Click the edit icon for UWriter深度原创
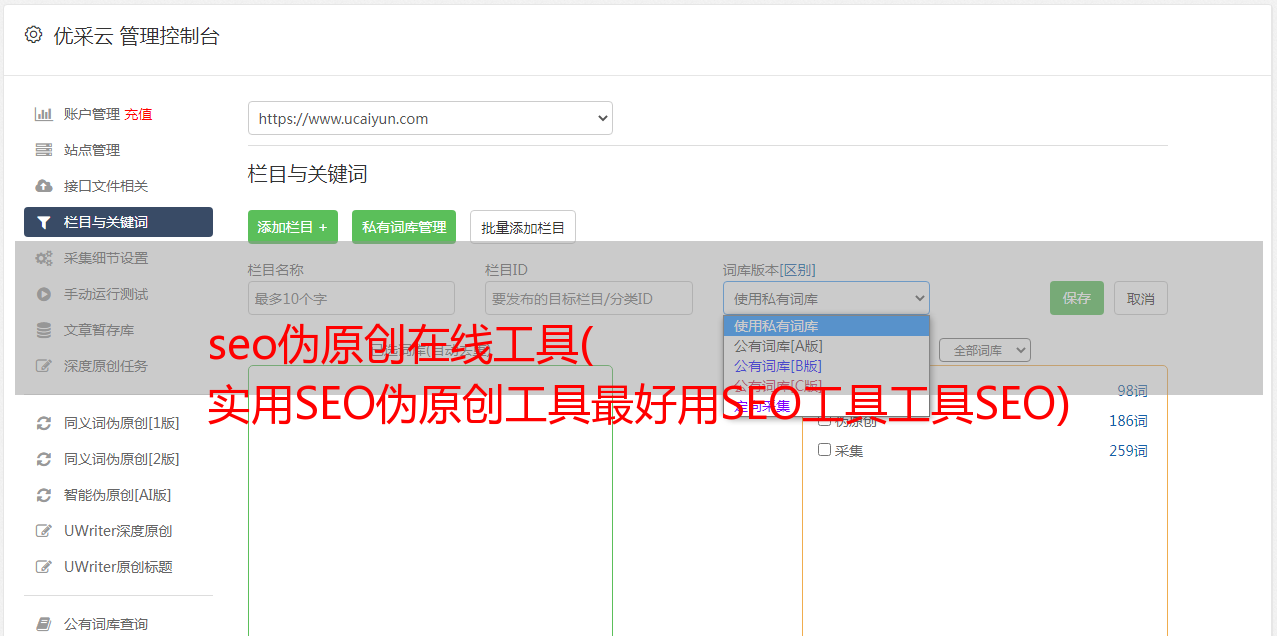 coord(44,531)
